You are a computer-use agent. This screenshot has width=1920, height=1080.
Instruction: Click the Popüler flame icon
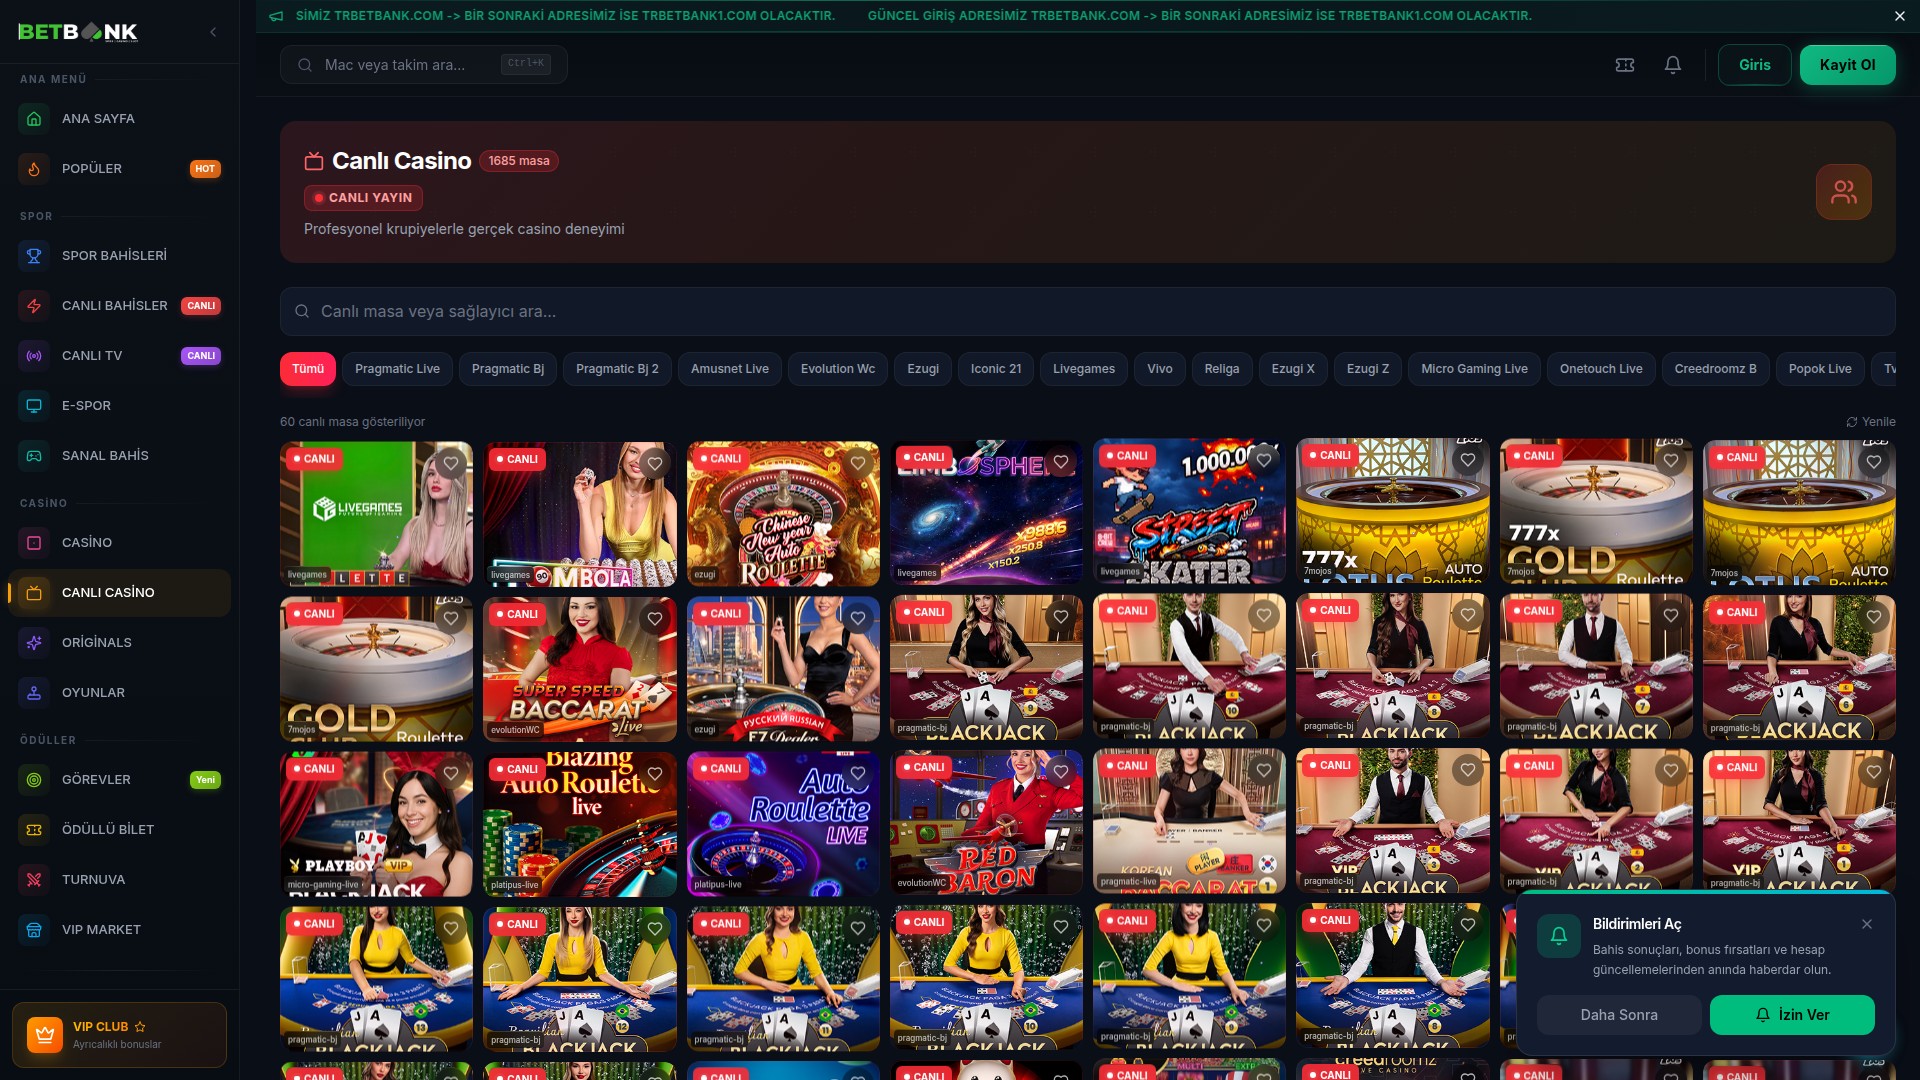(x=33, y=168)
